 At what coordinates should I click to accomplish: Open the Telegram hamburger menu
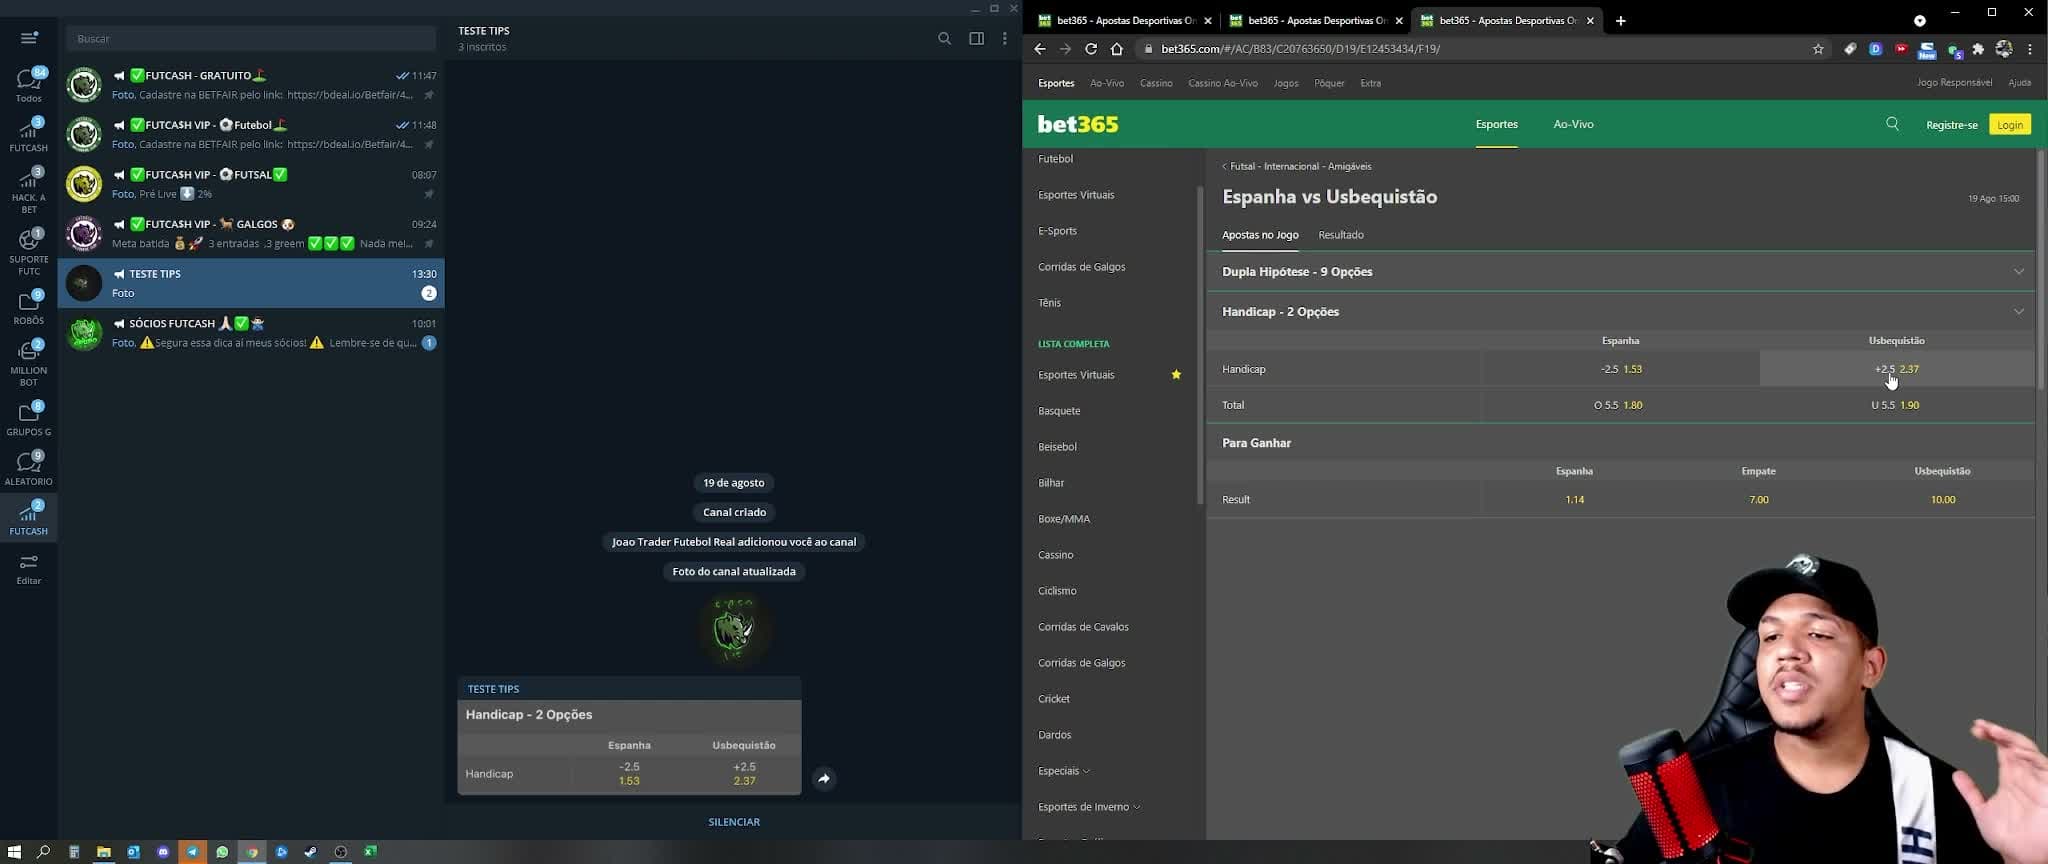[28, 38]
